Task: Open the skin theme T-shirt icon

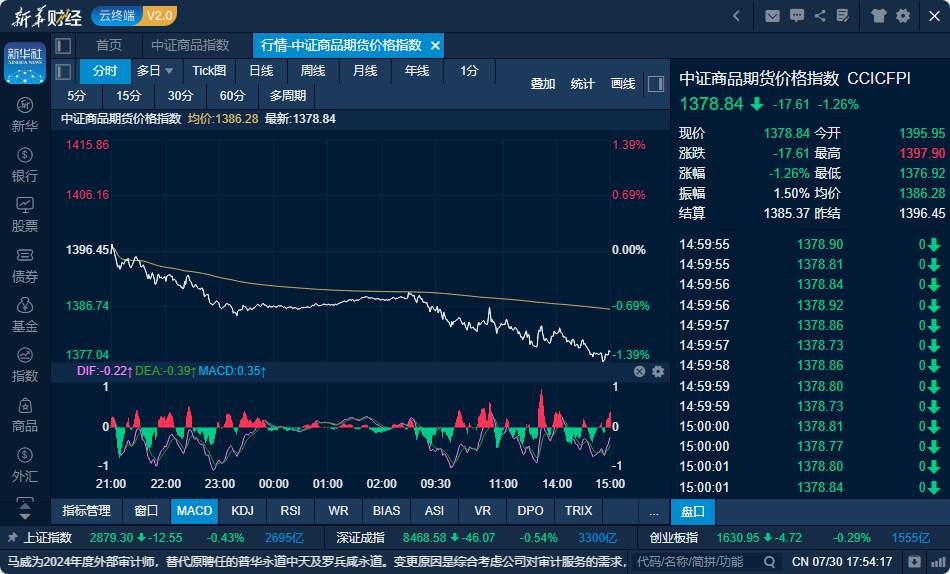Action: click(x=879, y=15)
